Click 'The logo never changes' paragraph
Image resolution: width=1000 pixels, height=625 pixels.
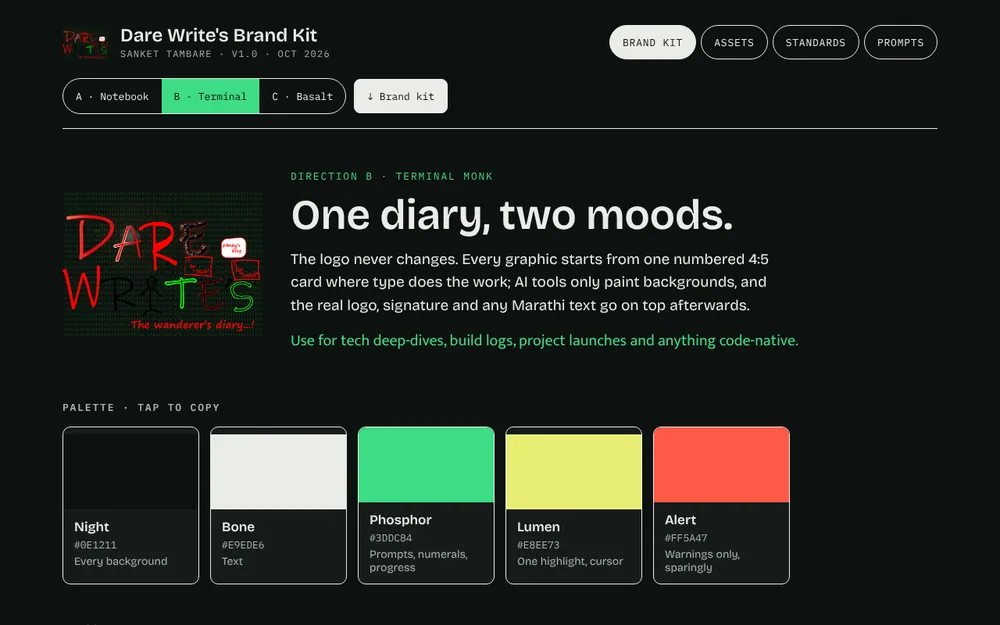tap(529, 282)
